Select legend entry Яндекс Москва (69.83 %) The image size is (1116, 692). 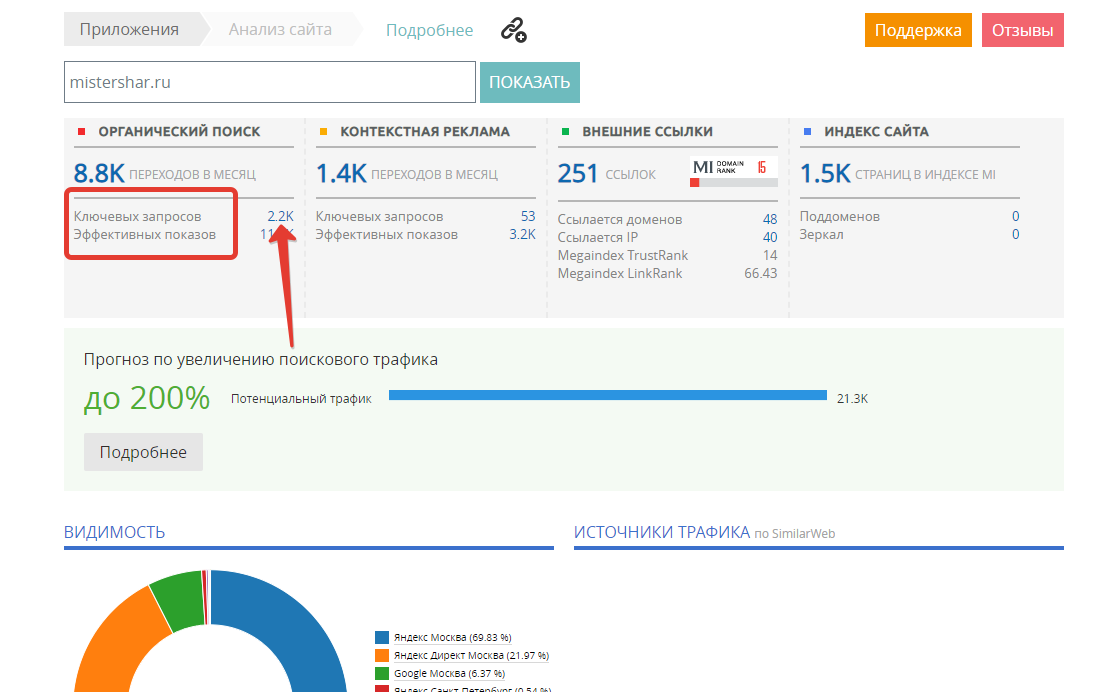[x=453, y=637]
